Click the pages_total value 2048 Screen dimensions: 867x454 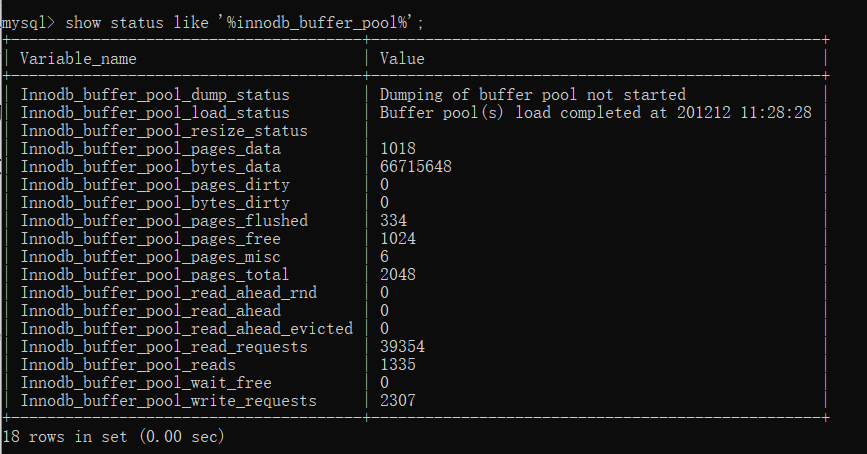398,275
